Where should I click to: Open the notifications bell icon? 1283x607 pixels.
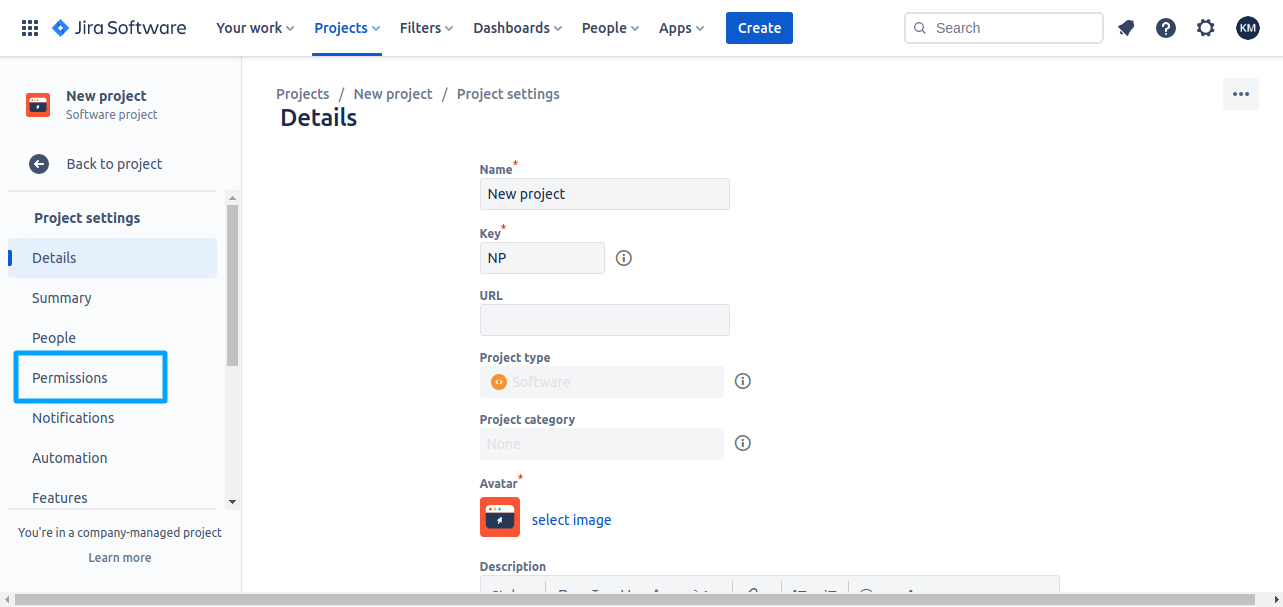pyautogui.click(x=1126, y=28)
